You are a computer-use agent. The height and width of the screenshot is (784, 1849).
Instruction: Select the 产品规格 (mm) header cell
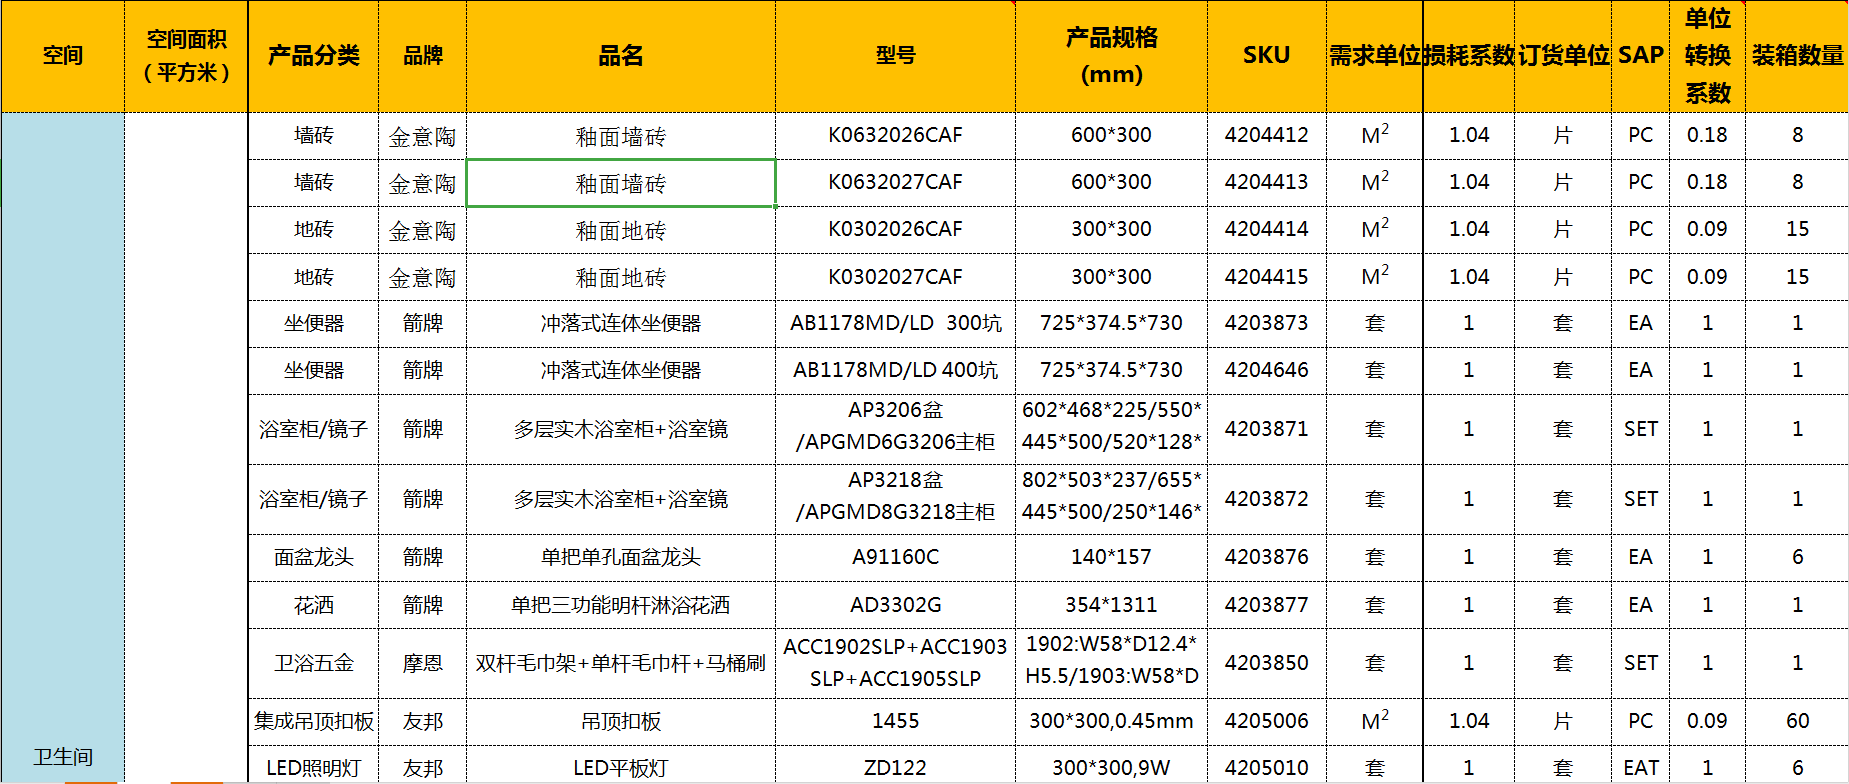(x=1111, y=56)
